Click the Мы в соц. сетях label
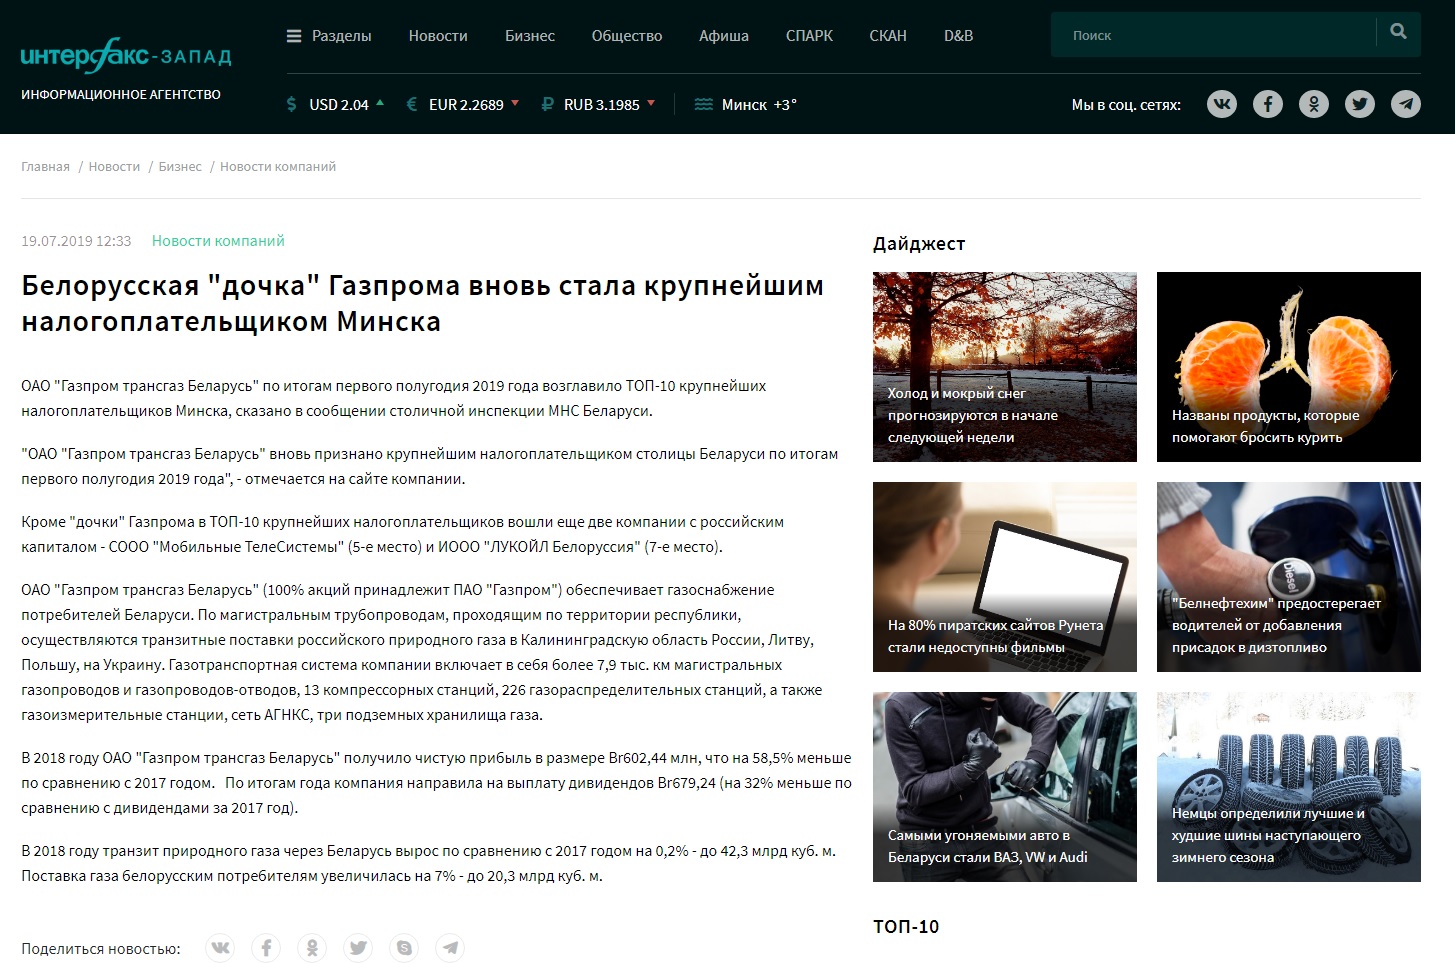 tap(1126, 104)
